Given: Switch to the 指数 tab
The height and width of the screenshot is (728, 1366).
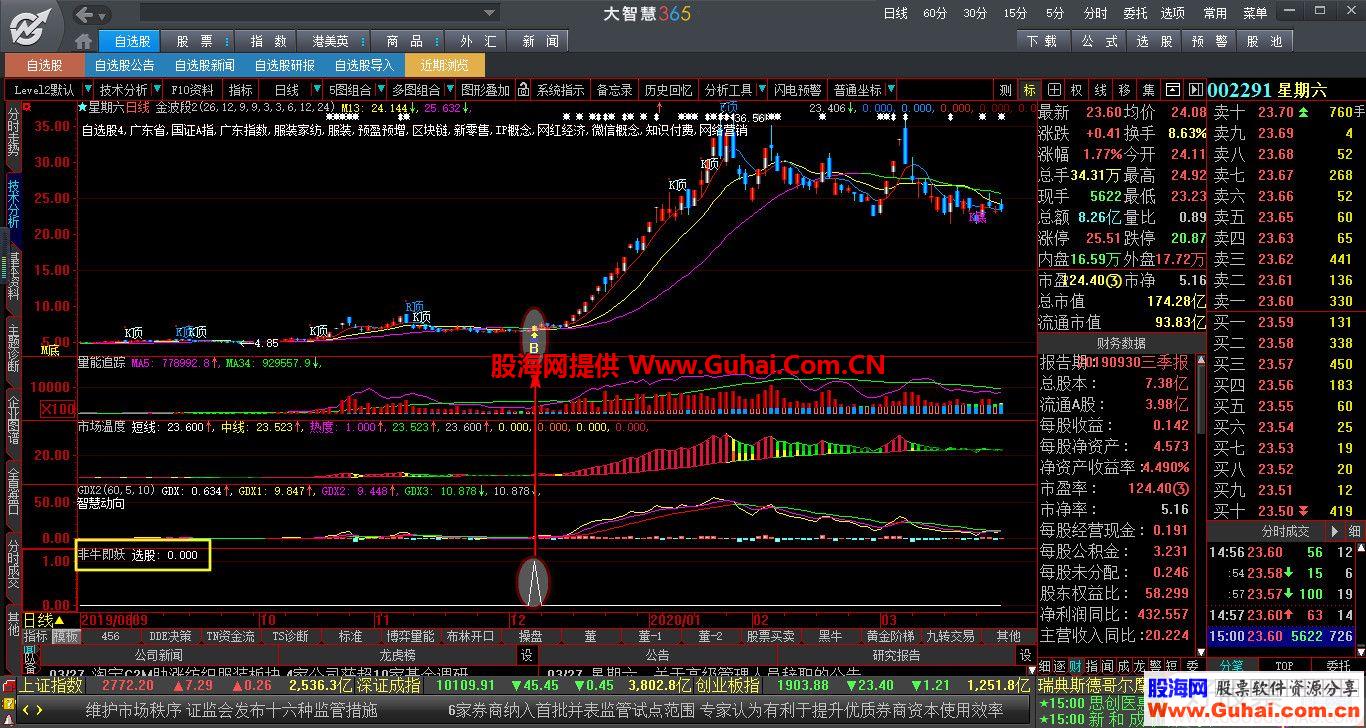Looking at the screenshot, I should (x=268, y=41).
